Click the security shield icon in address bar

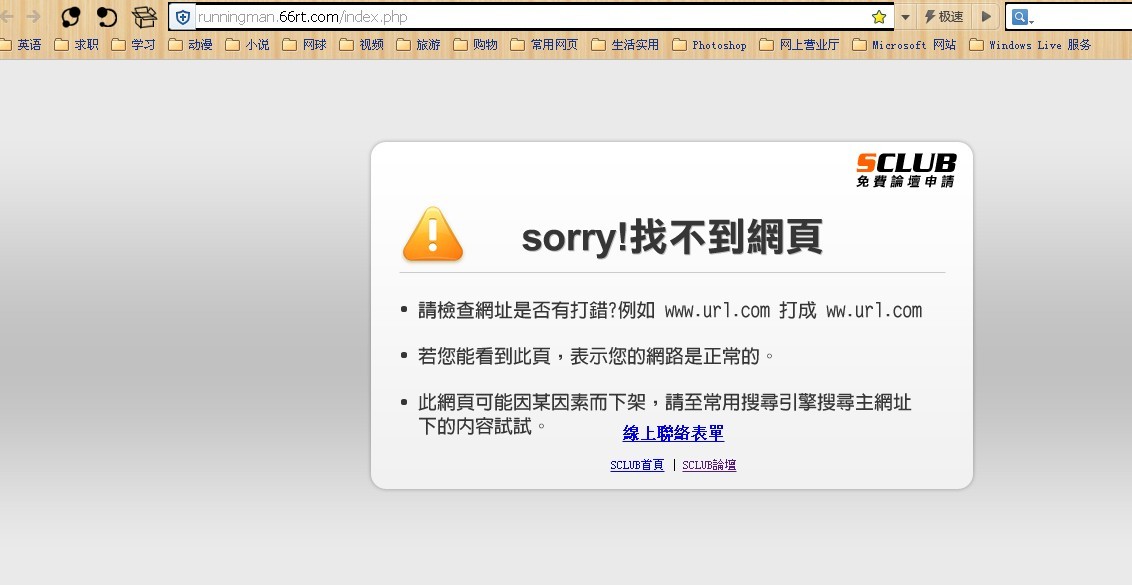coord(183,17)
